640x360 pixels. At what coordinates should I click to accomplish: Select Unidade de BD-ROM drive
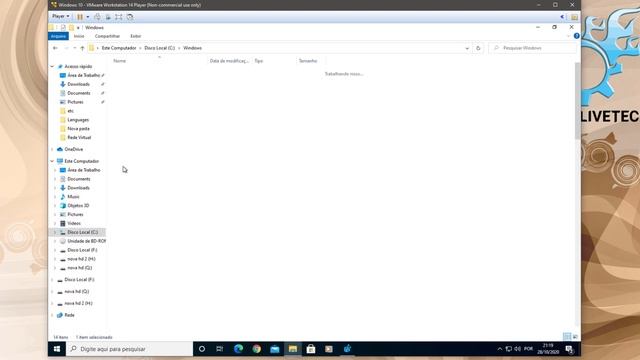pyautogui.click(x=86, y=241)
